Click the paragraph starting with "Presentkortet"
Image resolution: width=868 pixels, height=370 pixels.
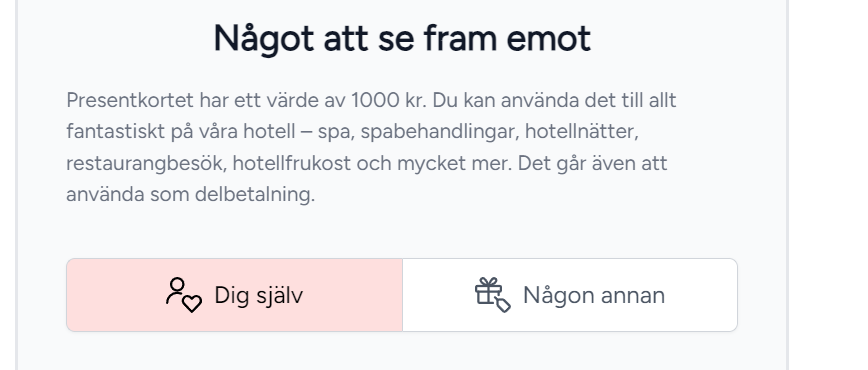(371, 147)
